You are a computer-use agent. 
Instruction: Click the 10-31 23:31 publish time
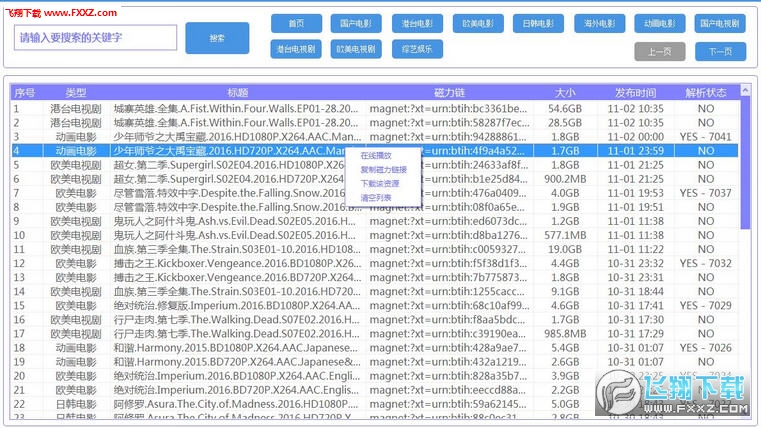pos(635,278)
